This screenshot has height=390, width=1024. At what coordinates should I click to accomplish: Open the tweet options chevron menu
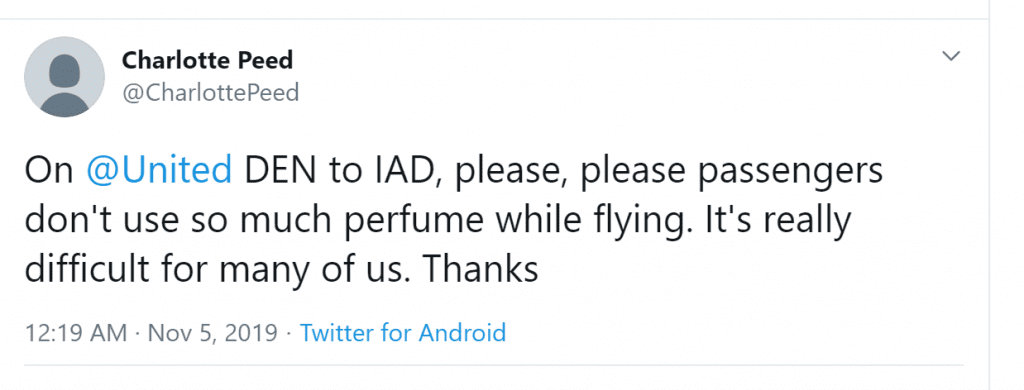pyautogui.click(x=952, y=56)
